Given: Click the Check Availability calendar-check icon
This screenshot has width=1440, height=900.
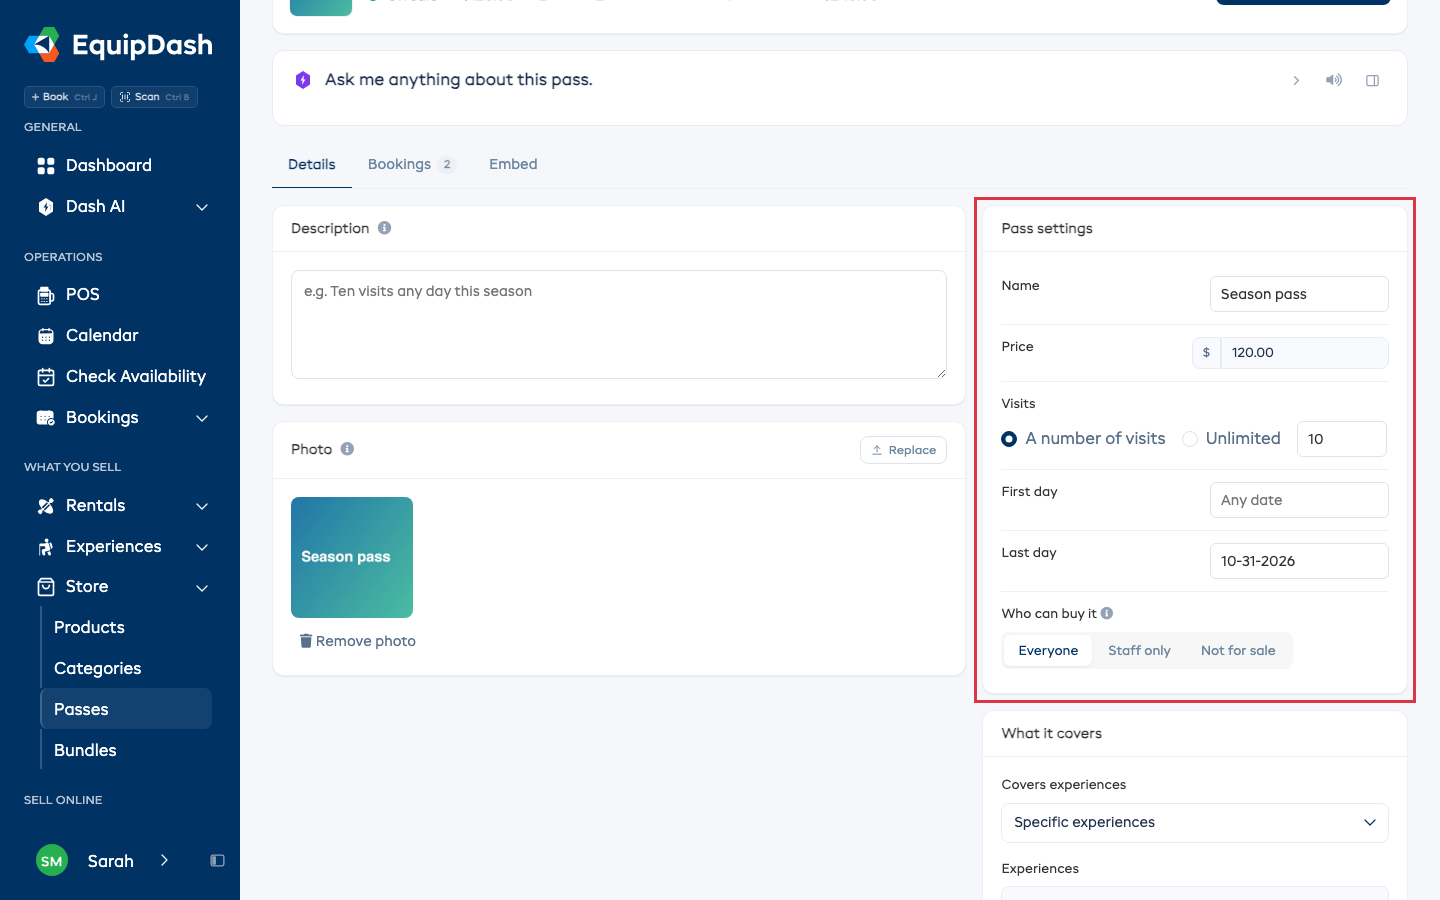Looking at the screenshot, I should (x=46, y=377).
